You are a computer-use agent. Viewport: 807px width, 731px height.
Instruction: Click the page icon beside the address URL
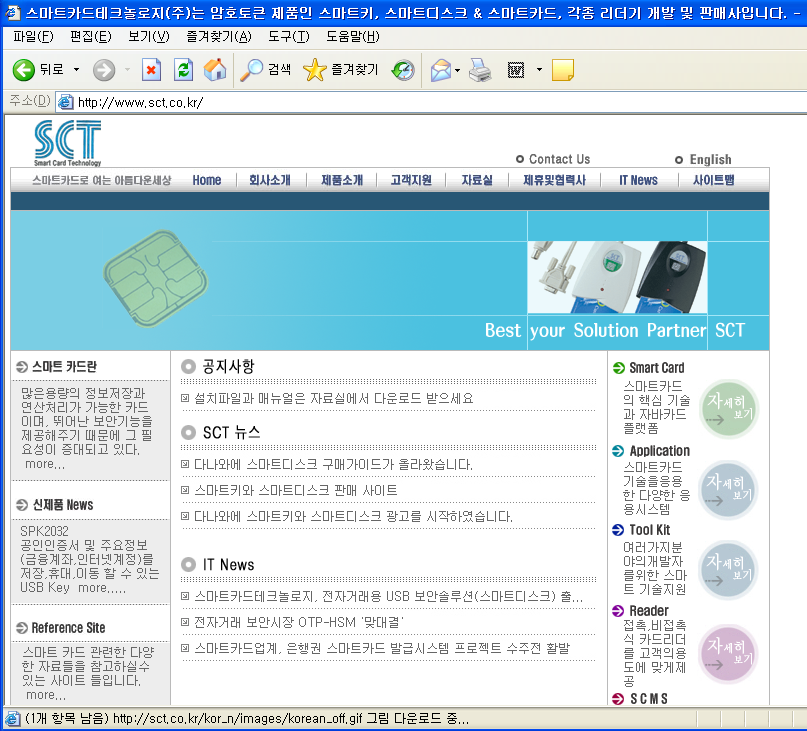65,102
